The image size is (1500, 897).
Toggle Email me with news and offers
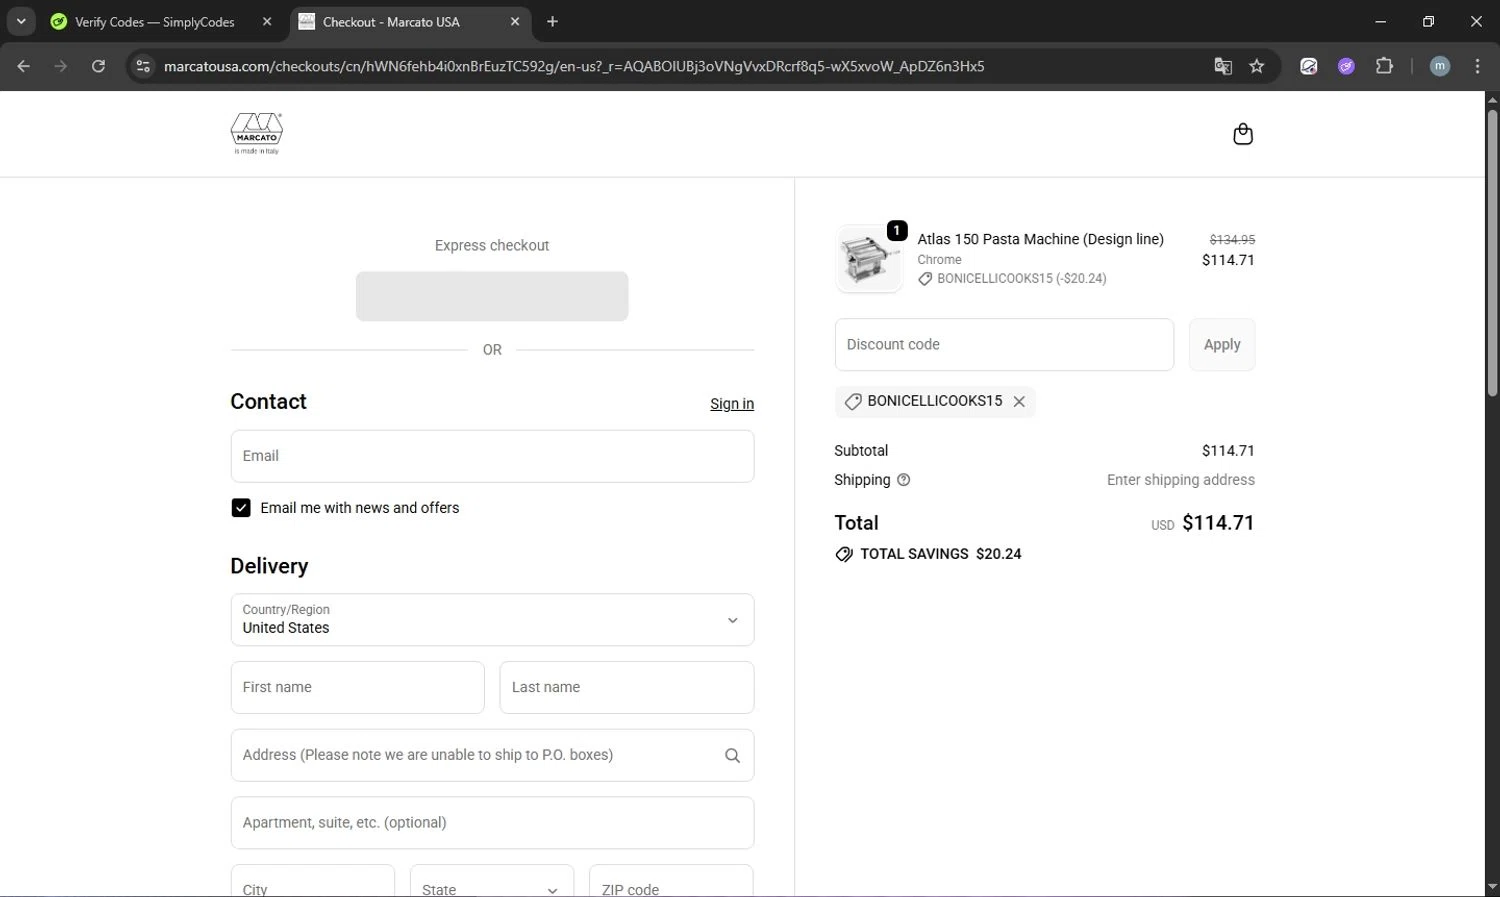[241, 508]
